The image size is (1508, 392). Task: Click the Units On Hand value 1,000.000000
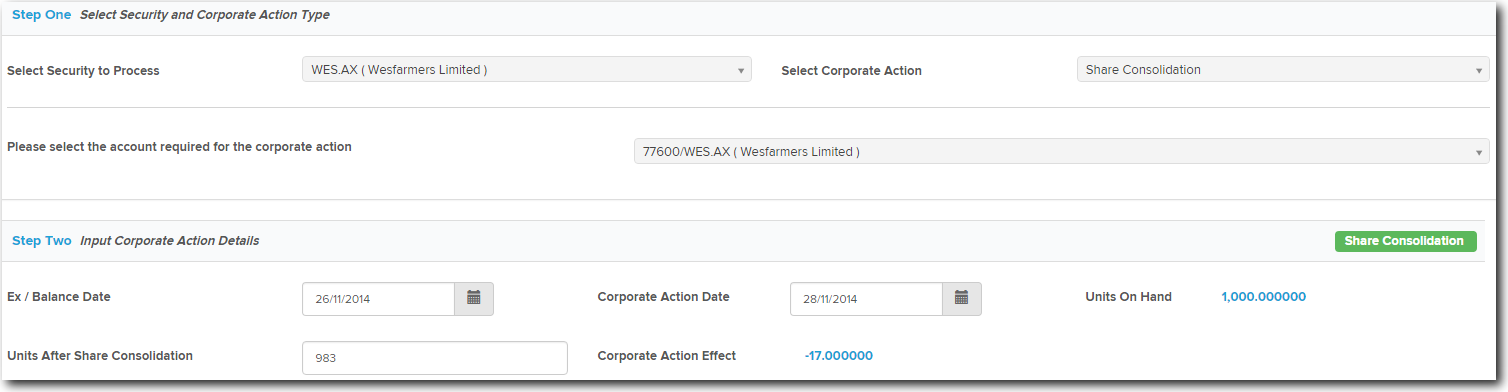(1263, 297)
